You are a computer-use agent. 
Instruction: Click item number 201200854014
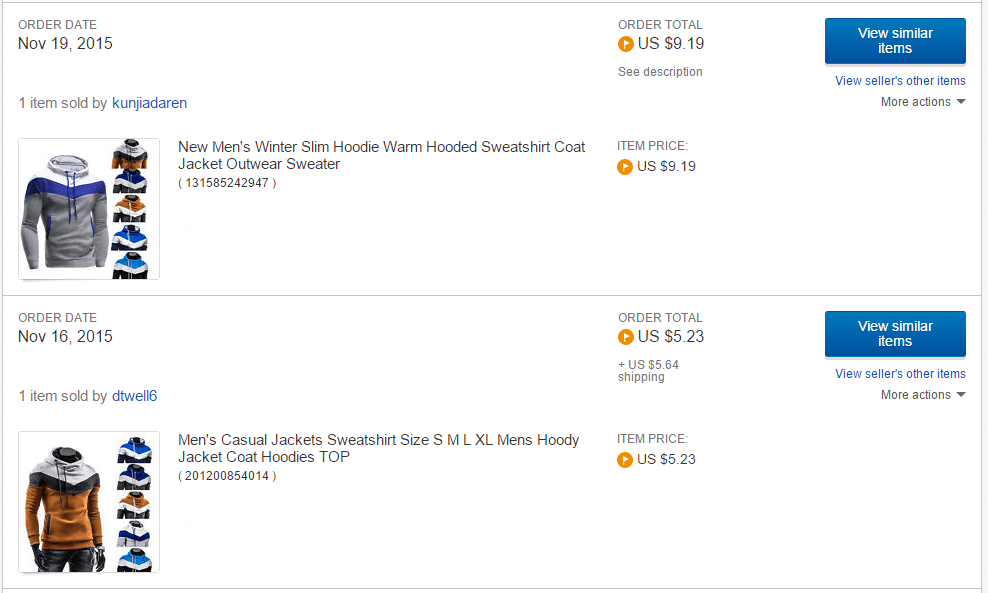(x=227, y=476)
